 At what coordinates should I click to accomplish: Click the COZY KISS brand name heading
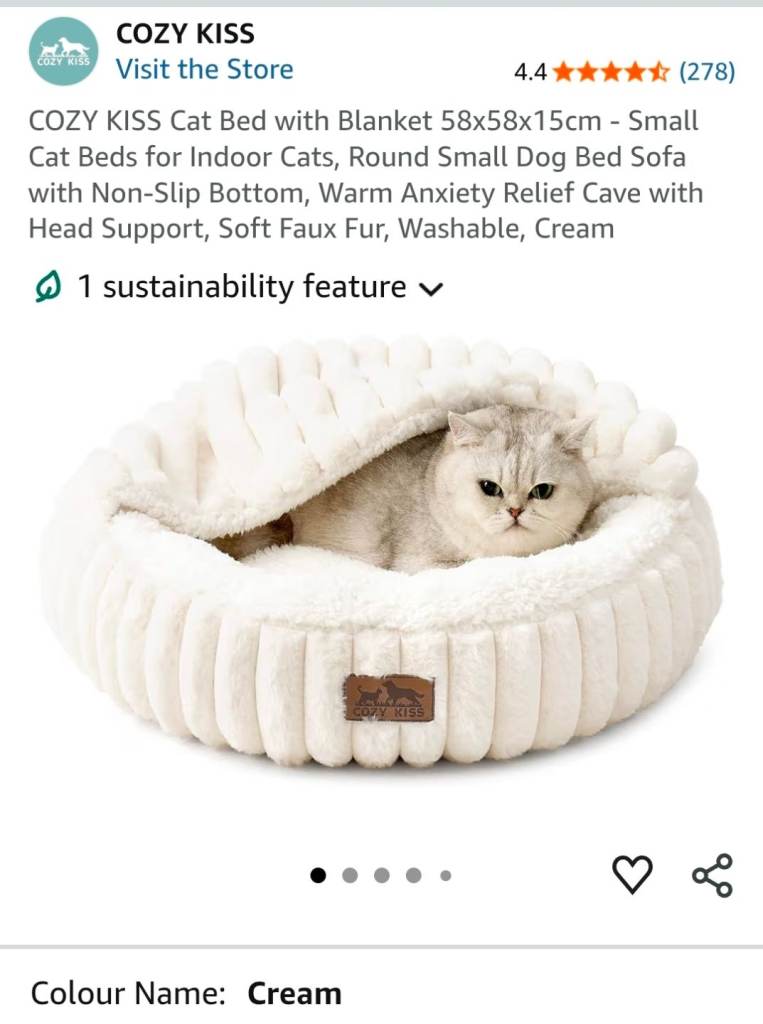pos(186,34)
